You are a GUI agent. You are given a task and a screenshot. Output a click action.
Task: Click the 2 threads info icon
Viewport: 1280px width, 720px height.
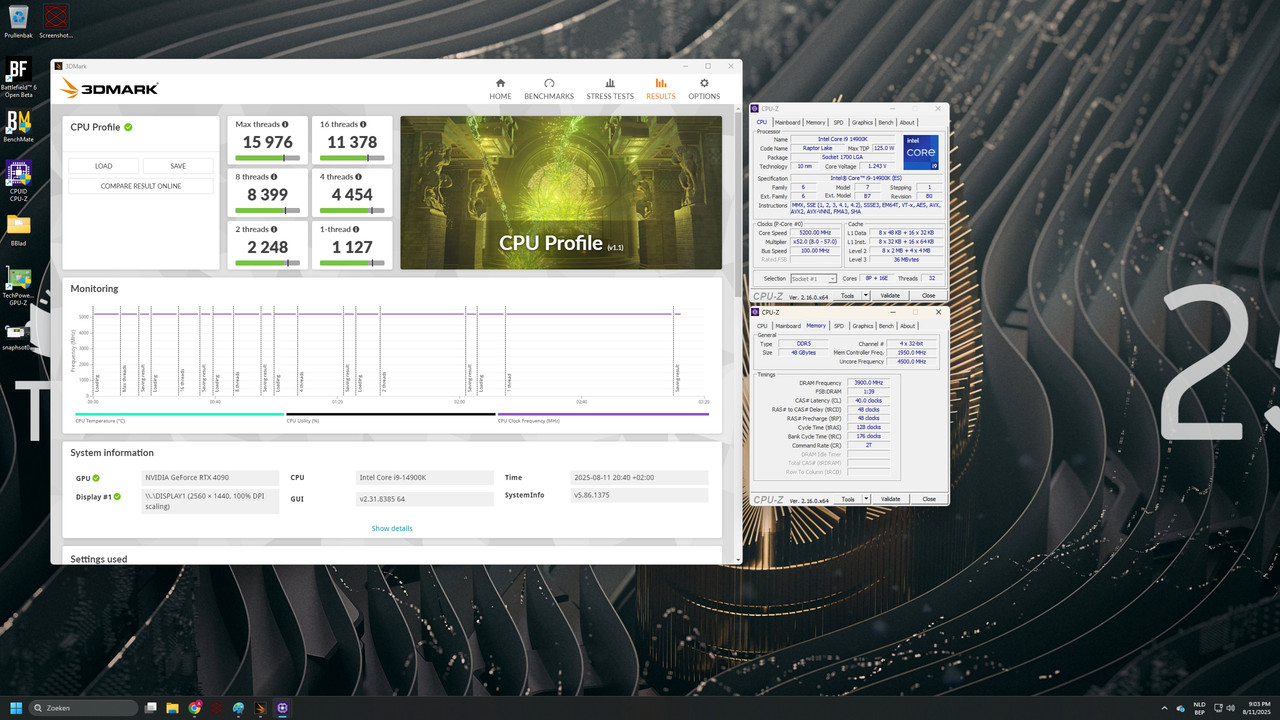[275, 229]
